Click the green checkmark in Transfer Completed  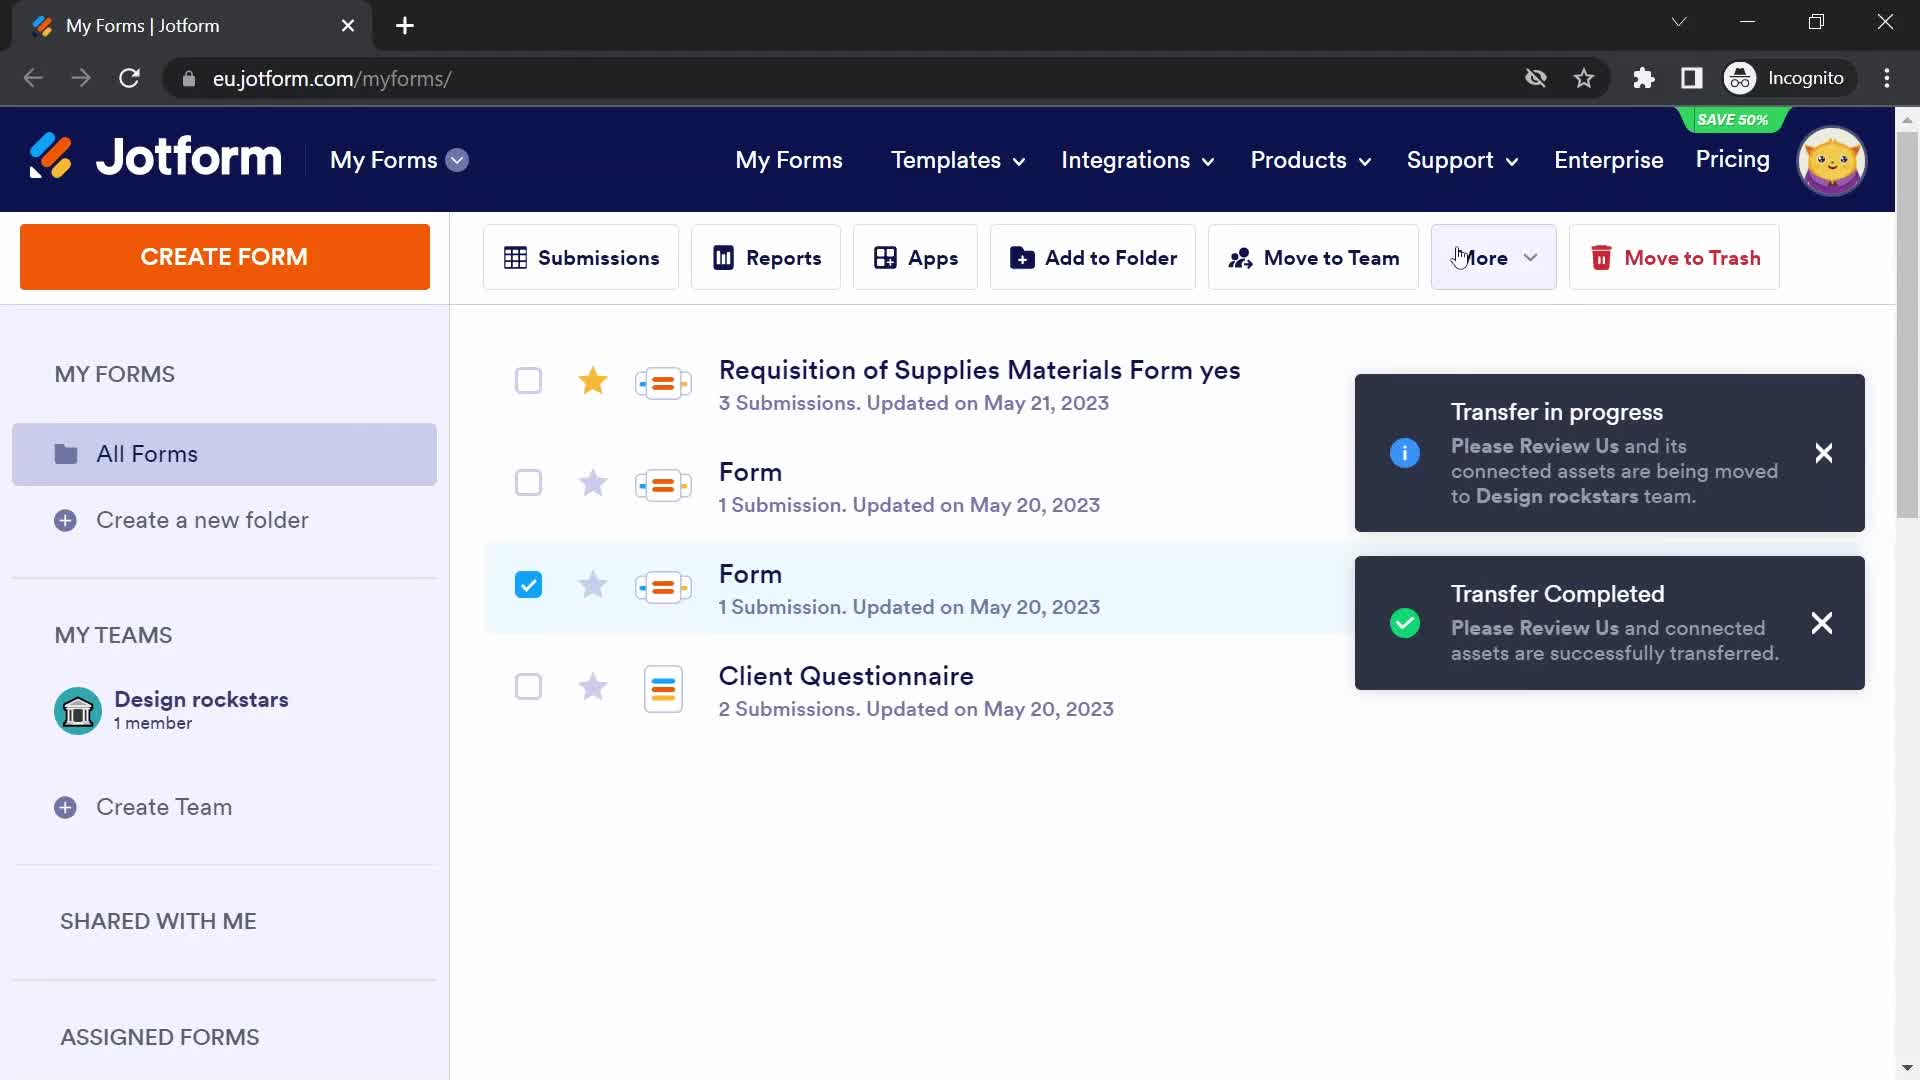click(x=1405, y=623)
